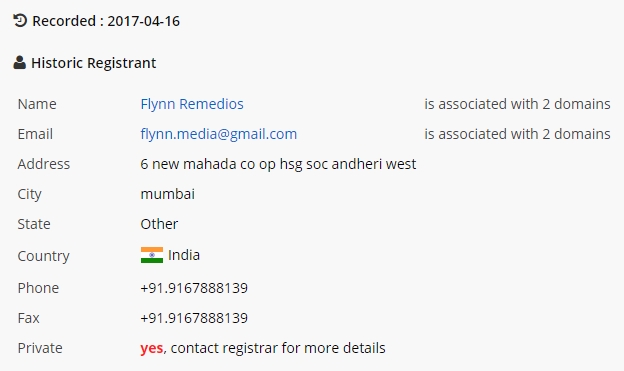The width and height of the screenshot is (624, 371).
Task: Click the Historic Registrant heading
Action: (94, 63)
